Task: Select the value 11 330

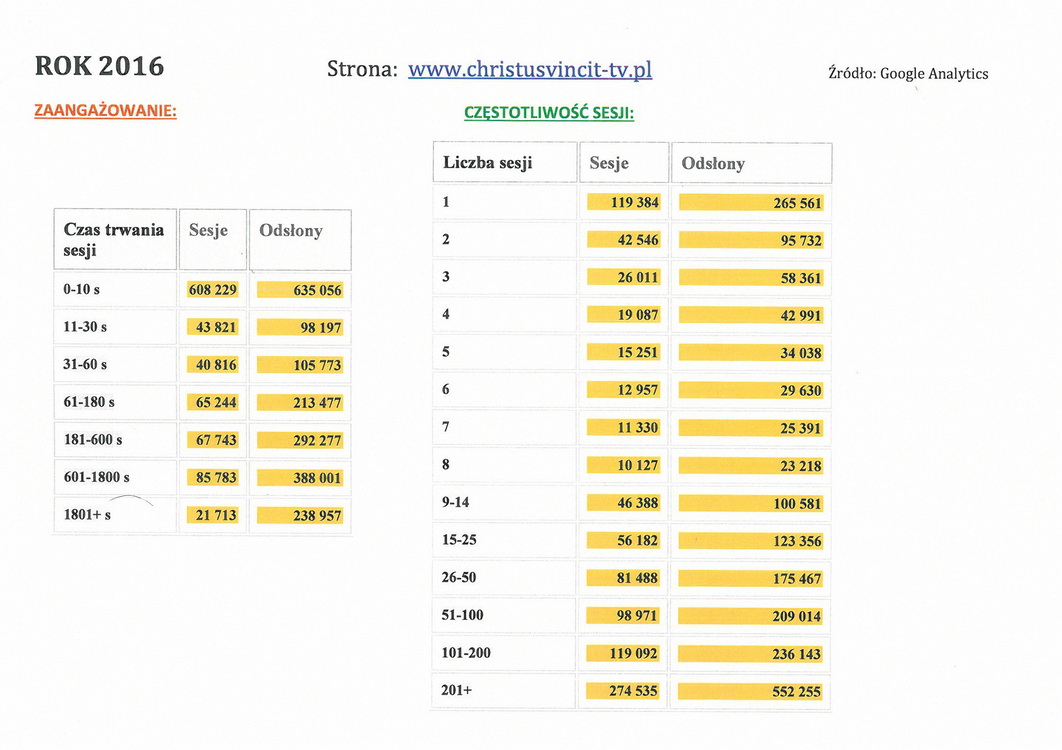Action: [x=638, y=428]
